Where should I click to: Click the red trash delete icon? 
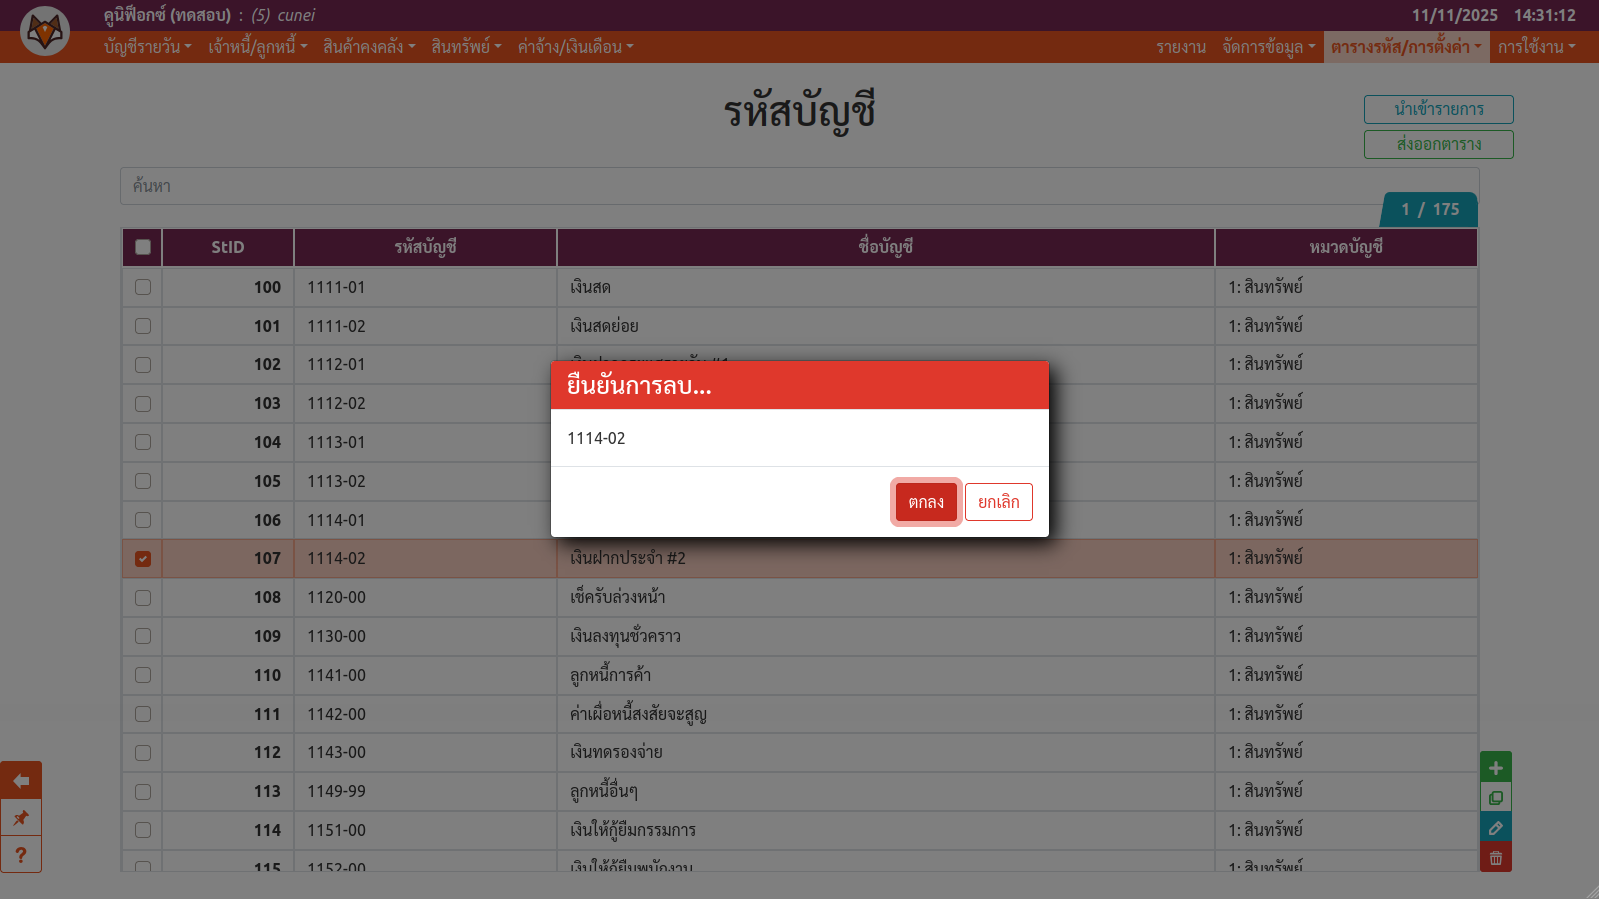[1495, 857]
